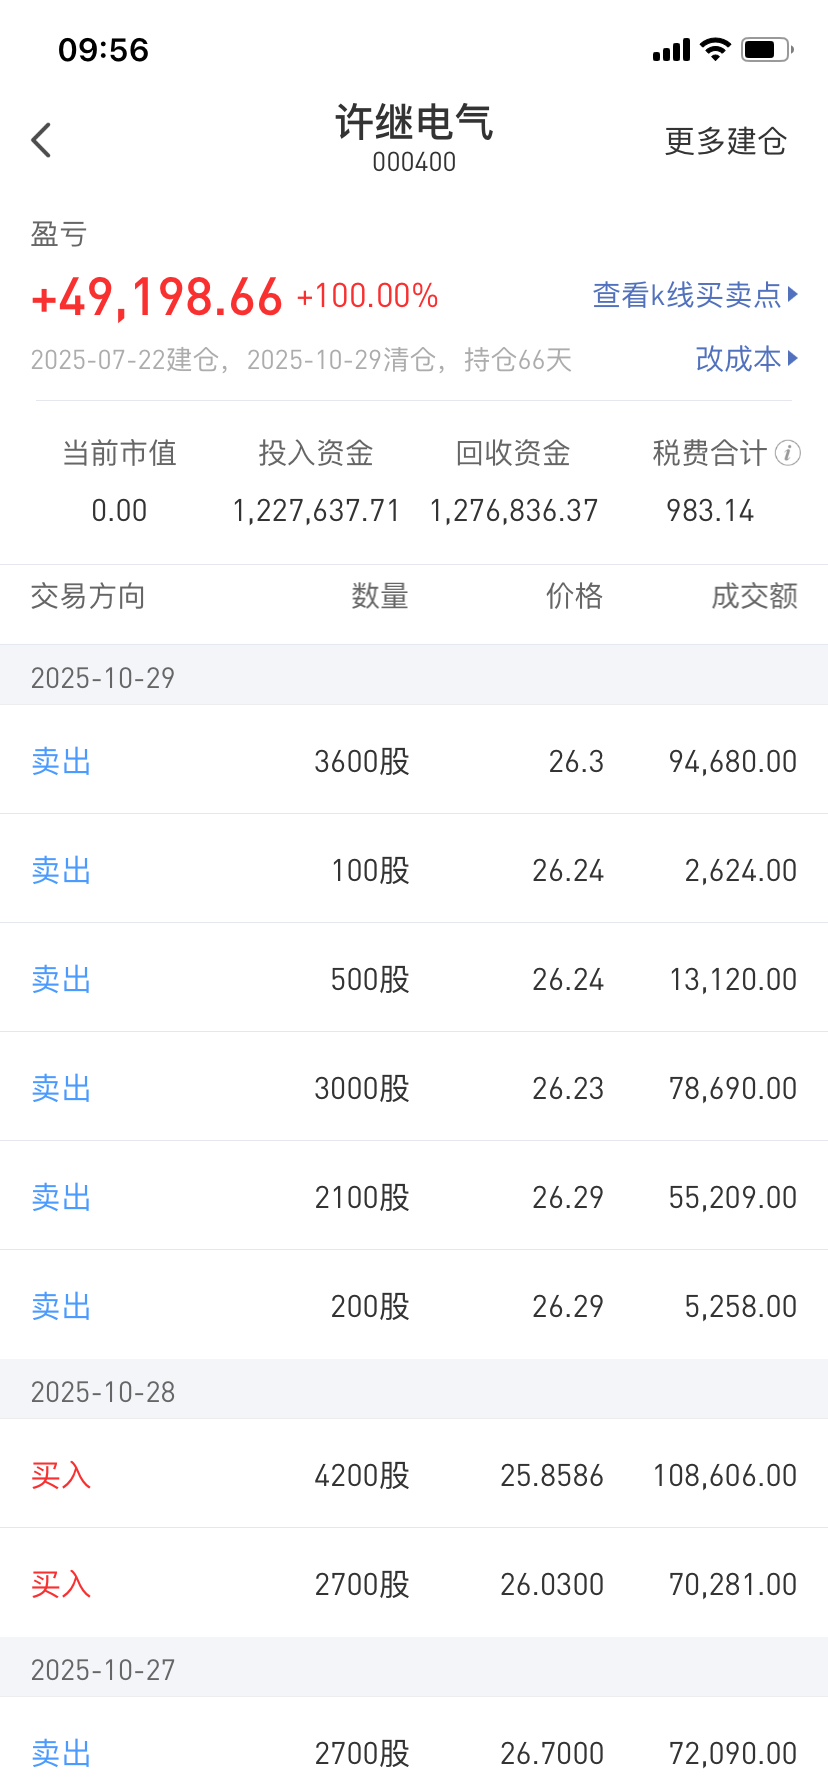This screenshot has width=828, height=1792.
Task: Open the info icon beside 税费合计
Action: pos(788,453)
